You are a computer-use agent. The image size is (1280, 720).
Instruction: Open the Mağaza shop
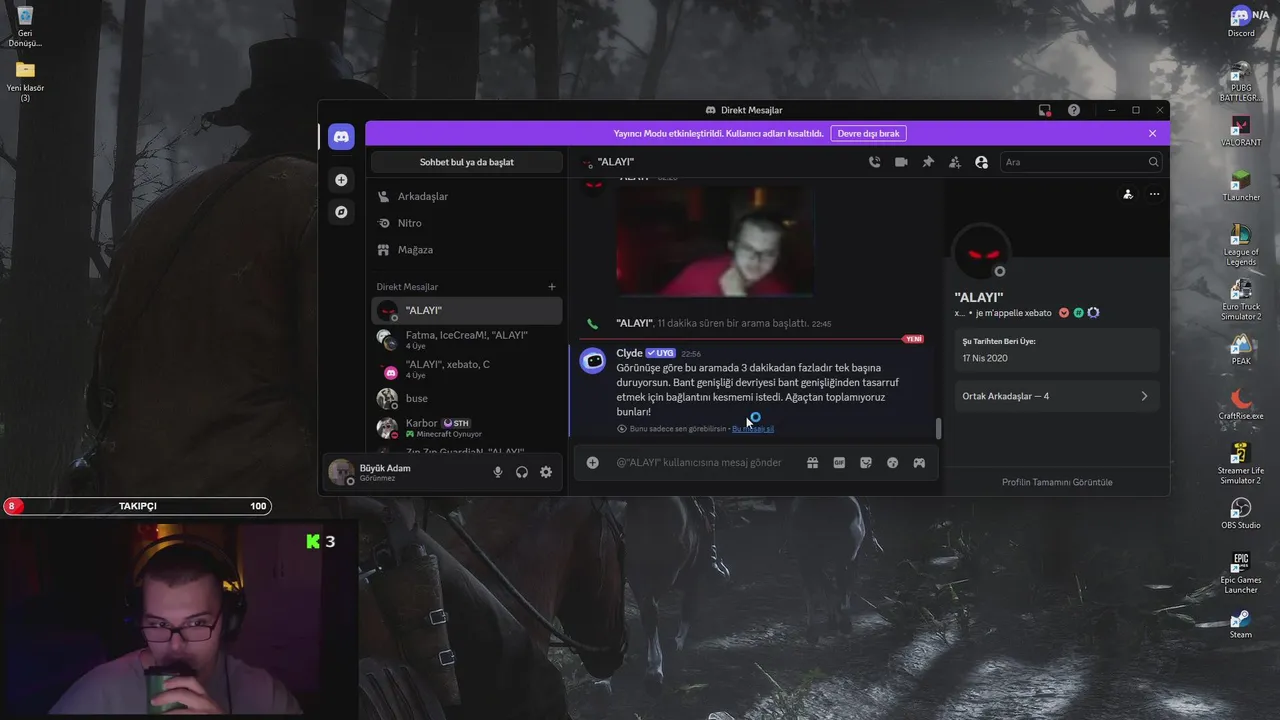click(x=466, y=250)
